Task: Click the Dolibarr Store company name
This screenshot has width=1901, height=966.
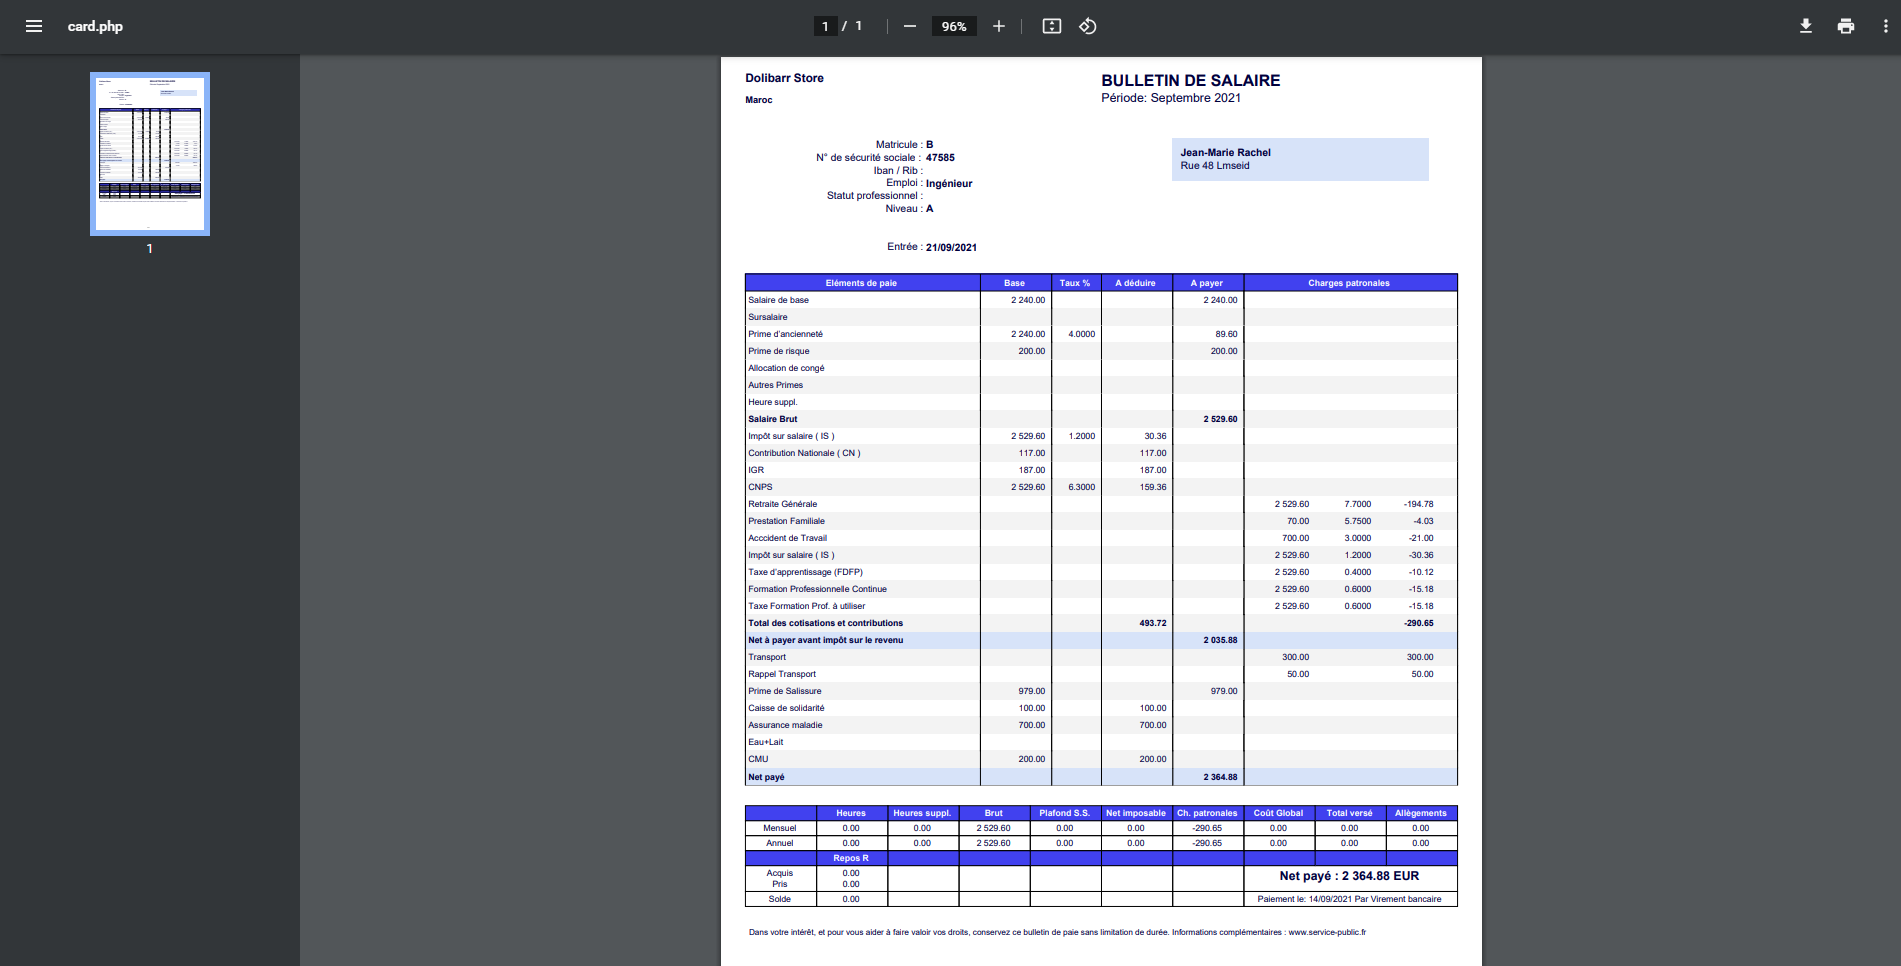Action: [784, 78]
